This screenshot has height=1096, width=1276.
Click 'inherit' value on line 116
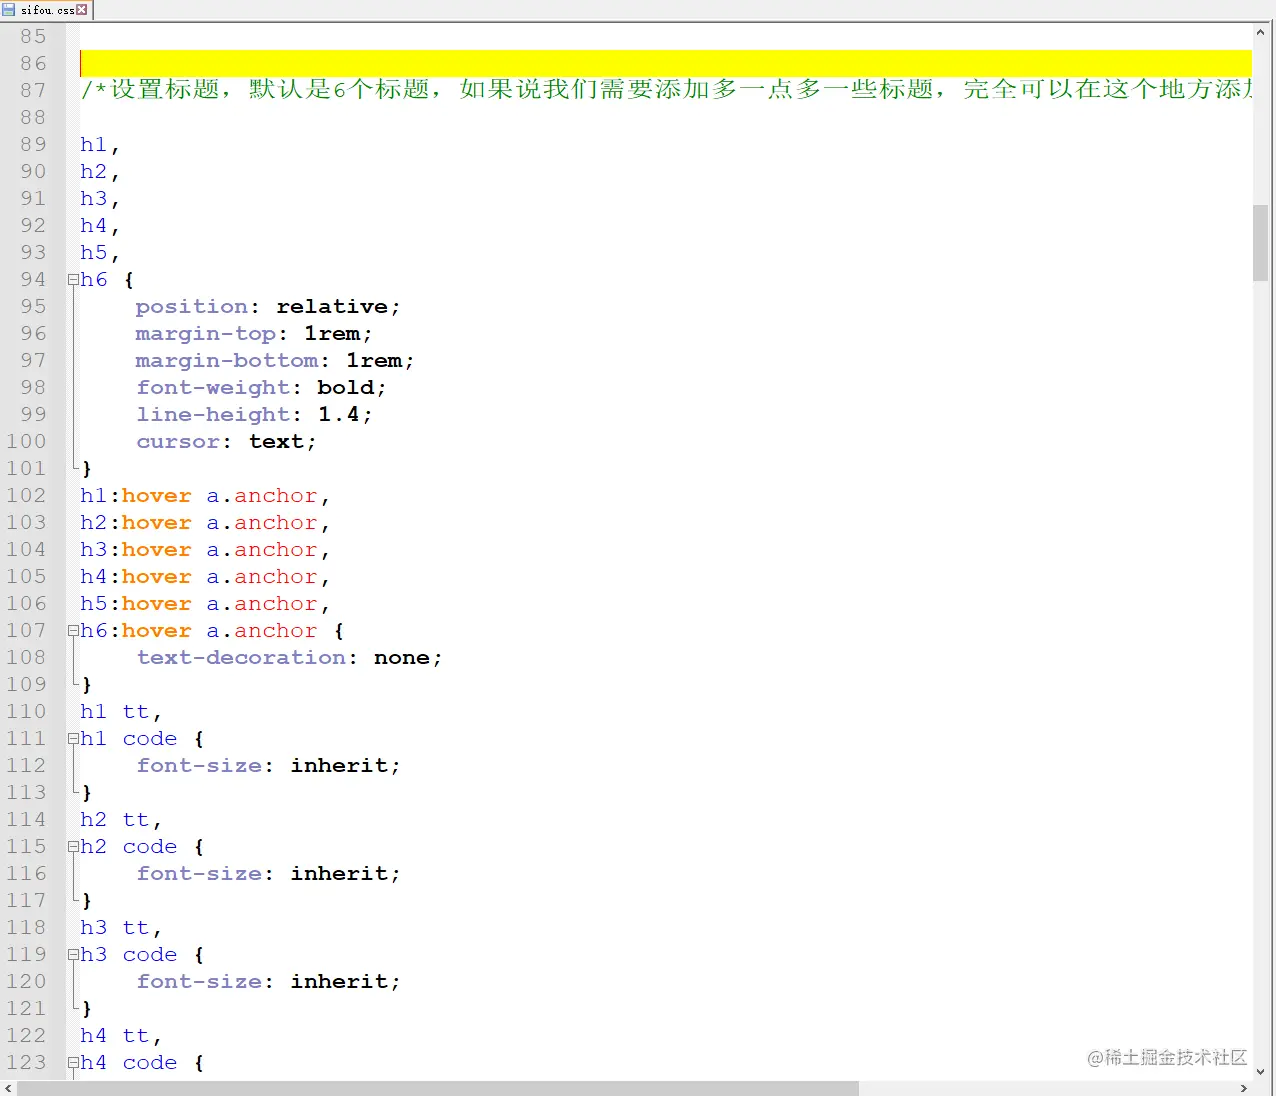[x=339, y=874]
